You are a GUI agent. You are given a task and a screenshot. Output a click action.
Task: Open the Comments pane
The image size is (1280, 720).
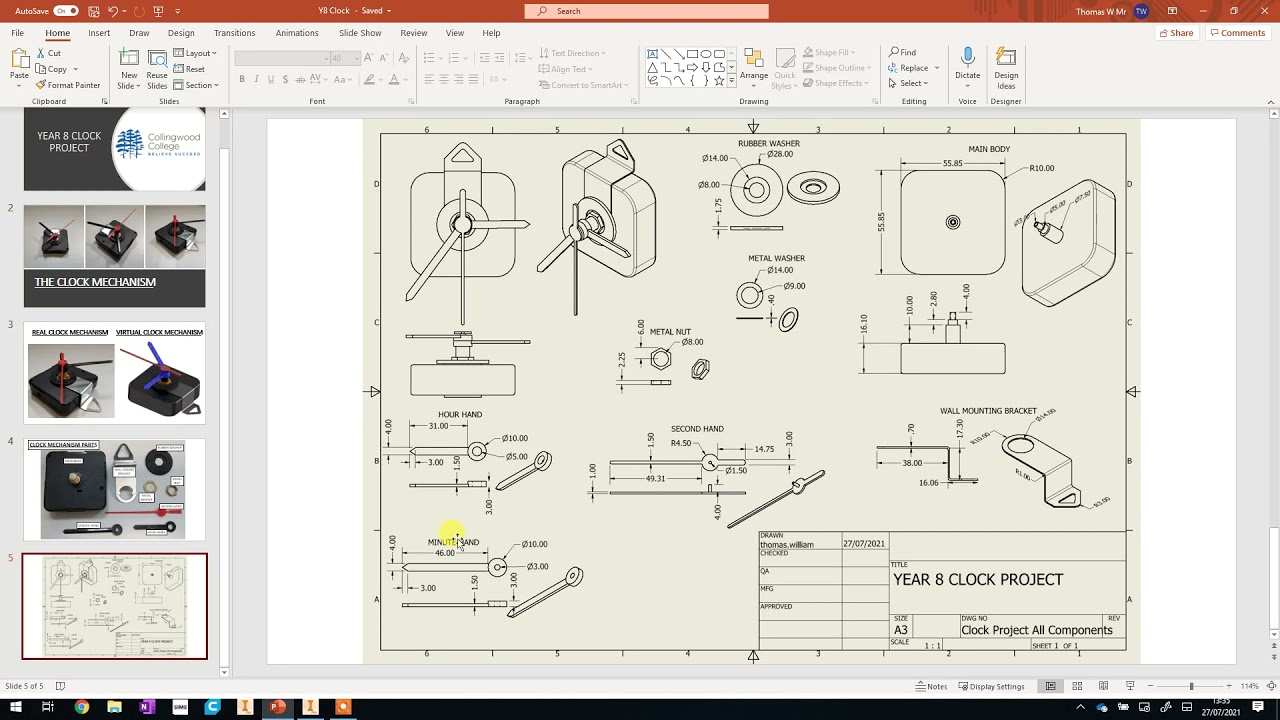point(1237,33)
